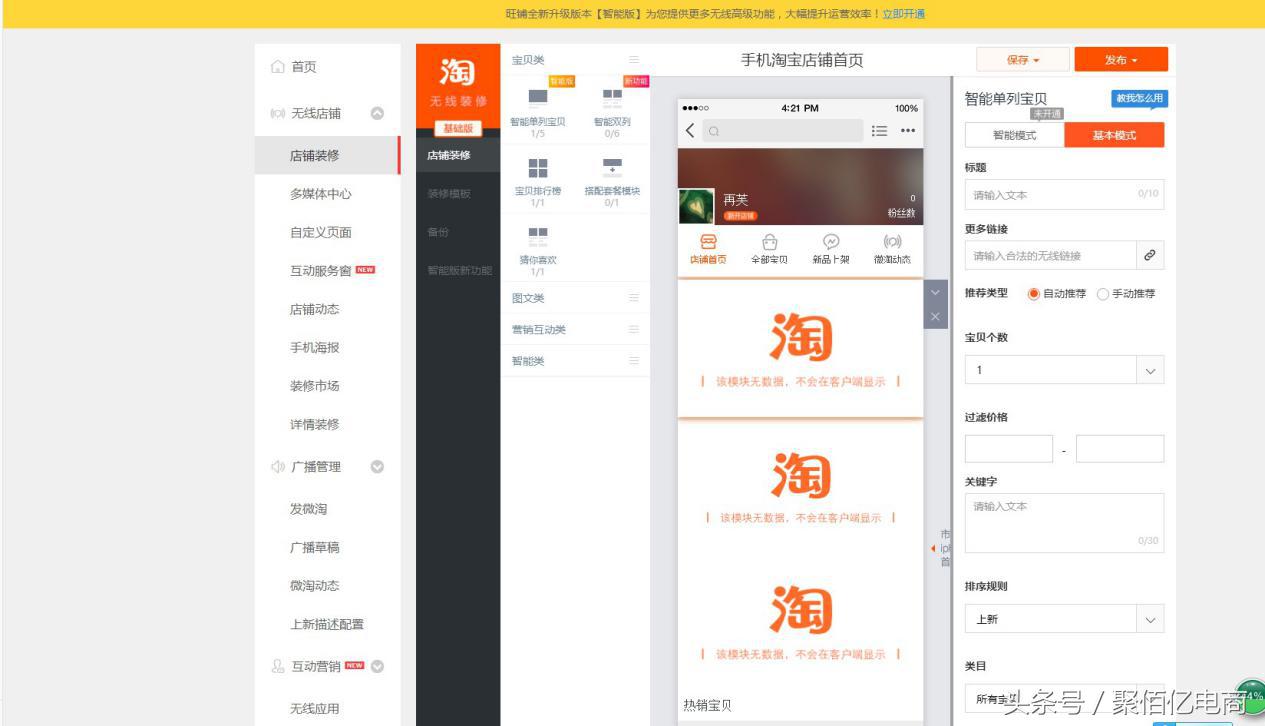
Task: Open the 立即开通 upgrade link
Action: tap(903, 13)
